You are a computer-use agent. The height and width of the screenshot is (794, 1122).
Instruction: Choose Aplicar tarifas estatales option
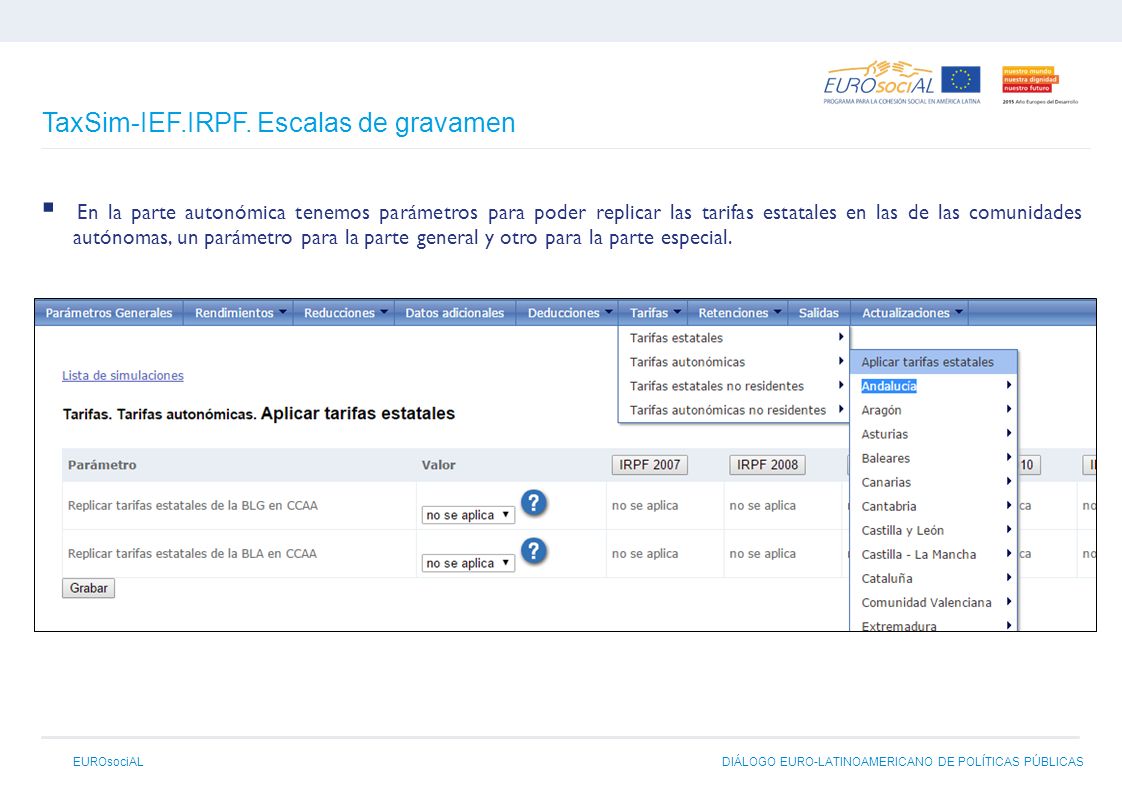[933, 362]
